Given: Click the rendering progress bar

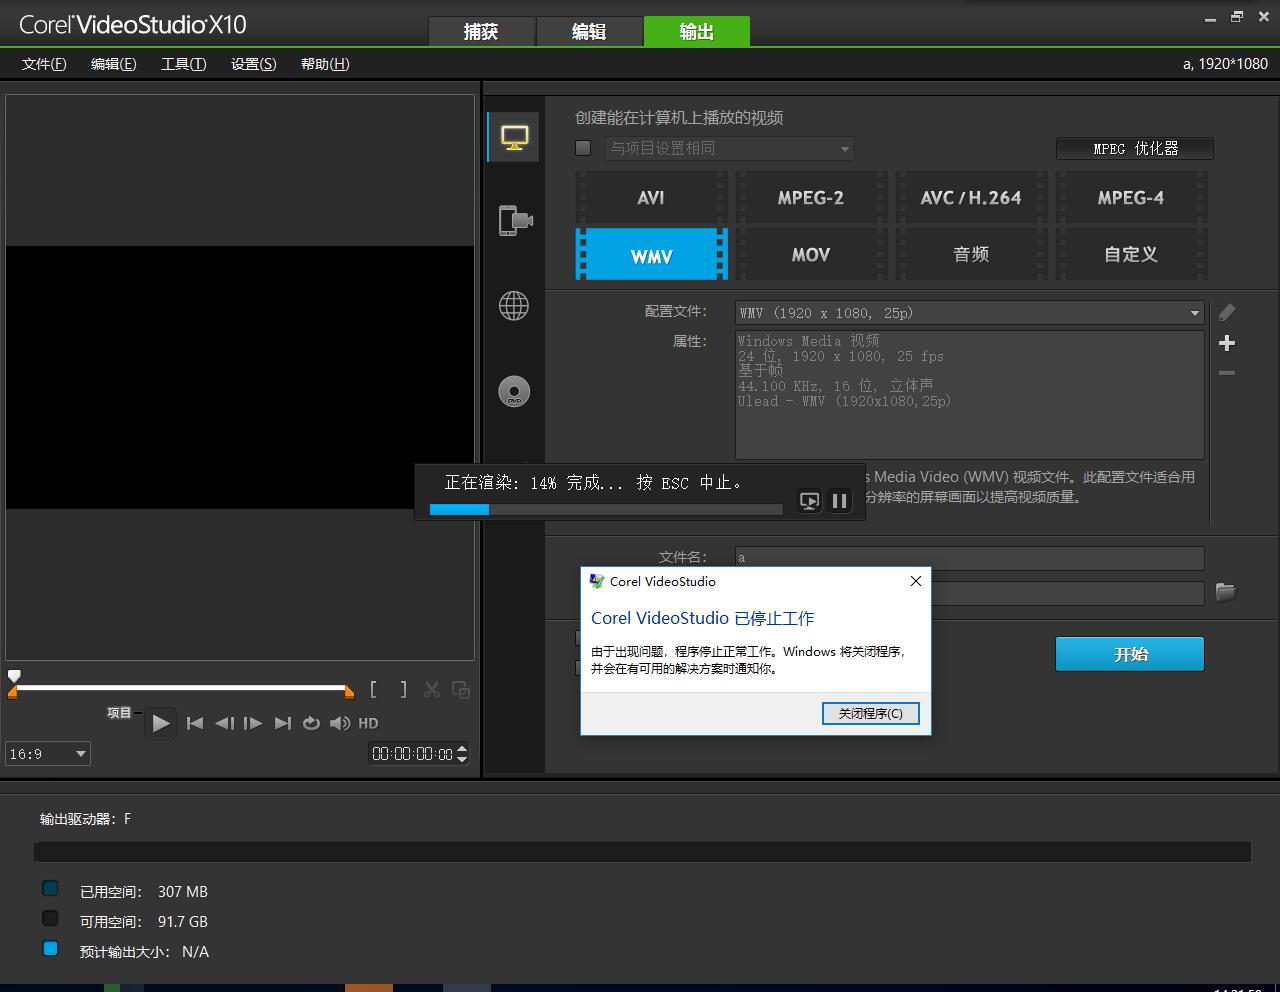Looking at the screenshot, I should [606, 509].
